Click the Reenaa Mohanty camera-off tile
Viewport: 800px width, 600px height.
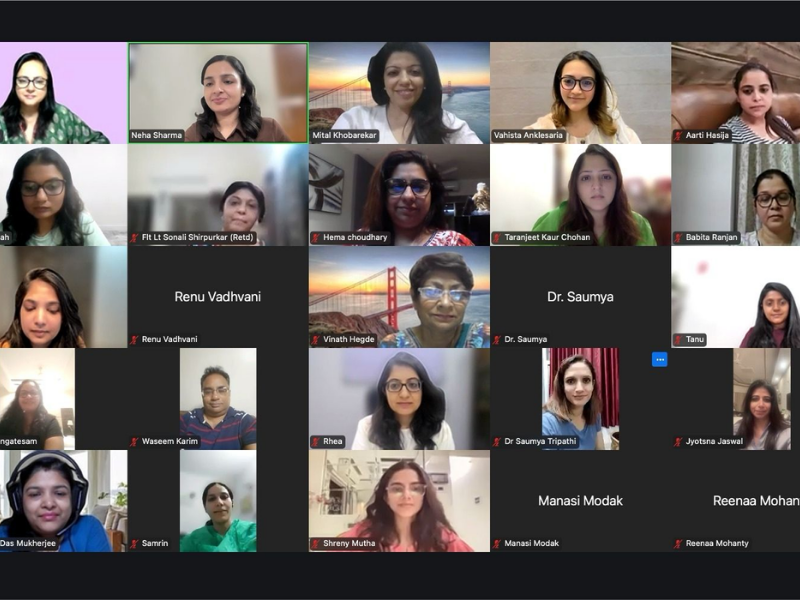point(736,501)
